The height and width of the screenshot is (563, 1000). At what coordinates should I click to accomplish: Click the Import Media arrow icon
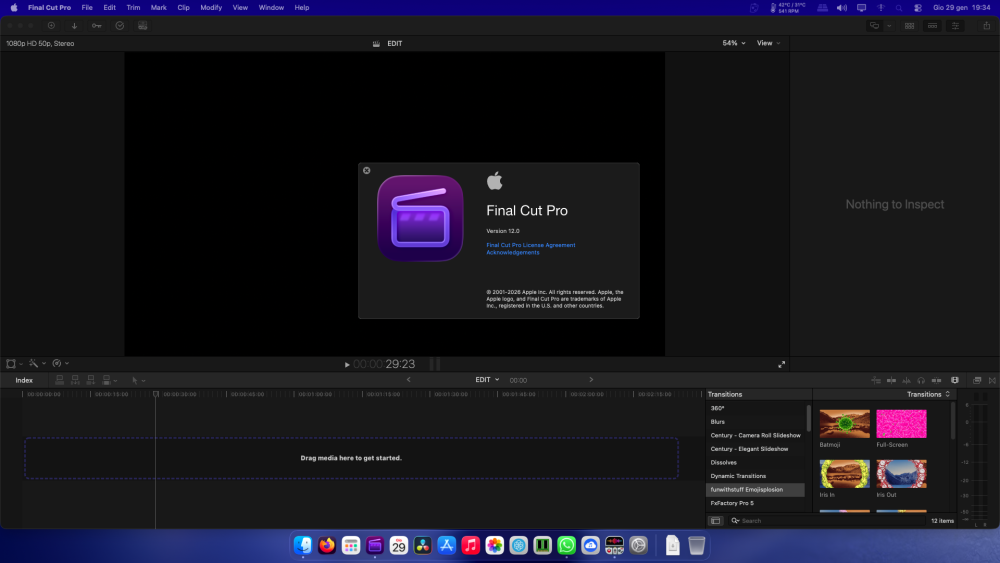pyautogui.click(x=74, y=26)
